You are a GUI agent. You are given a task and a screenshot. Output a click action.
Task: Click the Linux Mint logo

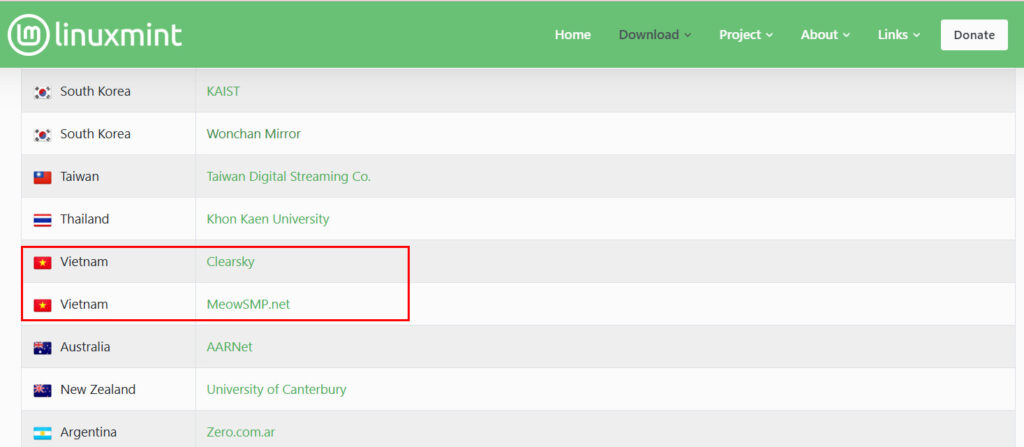pos(95,35)
